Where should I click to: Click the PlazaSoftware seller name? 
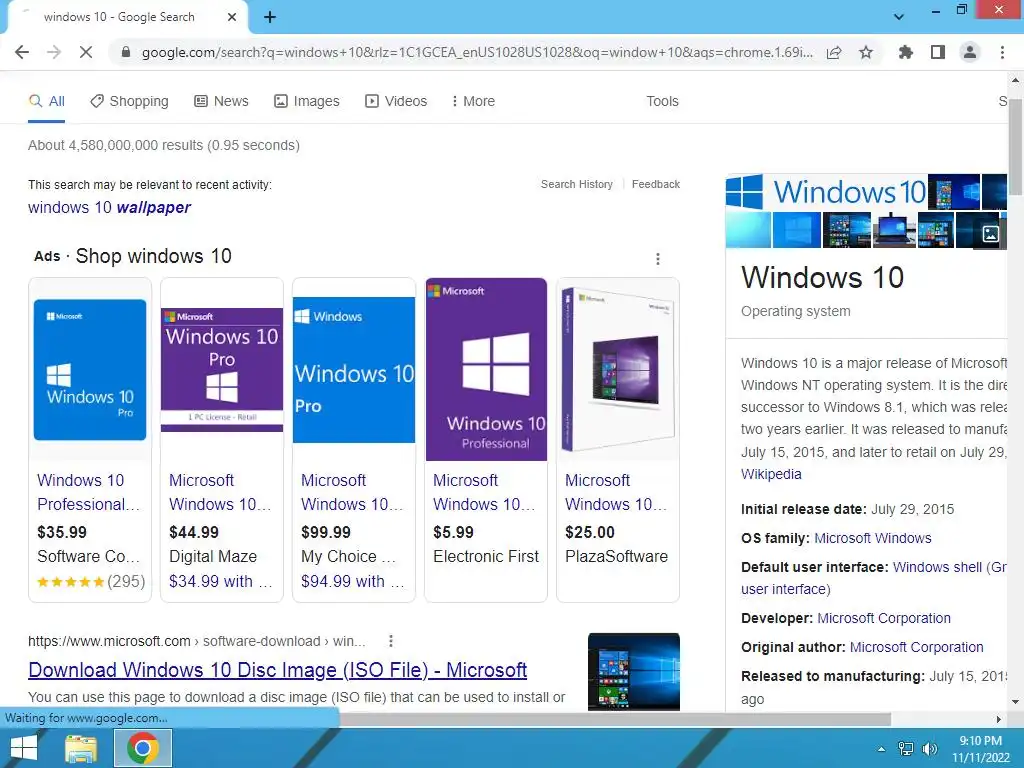pyautogui.click(x=616, y=556)
